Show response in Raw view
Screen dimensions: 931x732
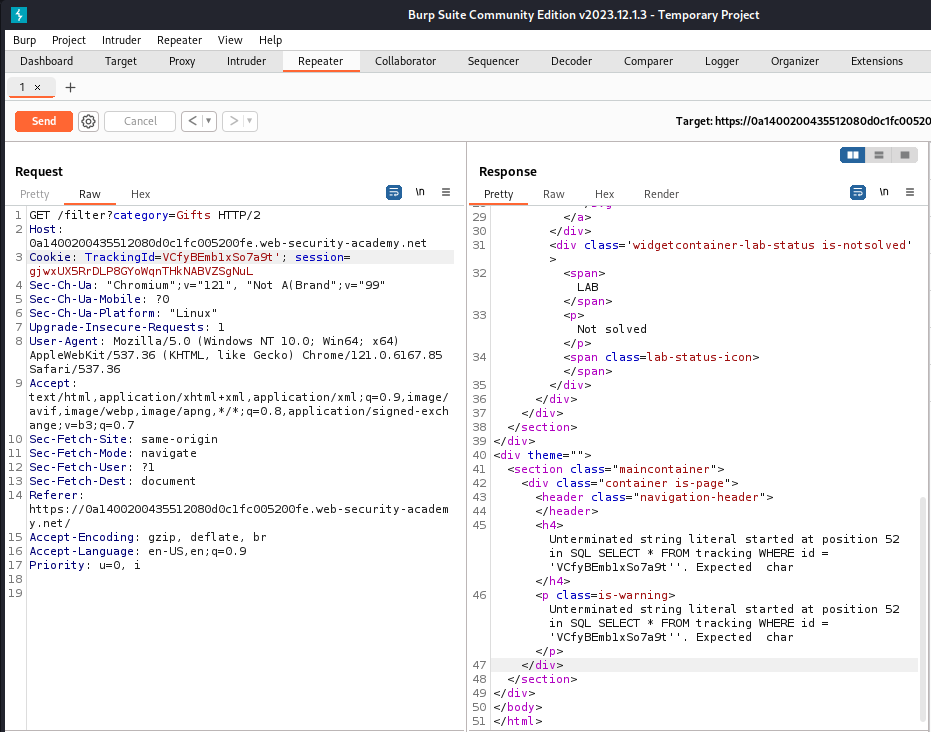(553, 194)
